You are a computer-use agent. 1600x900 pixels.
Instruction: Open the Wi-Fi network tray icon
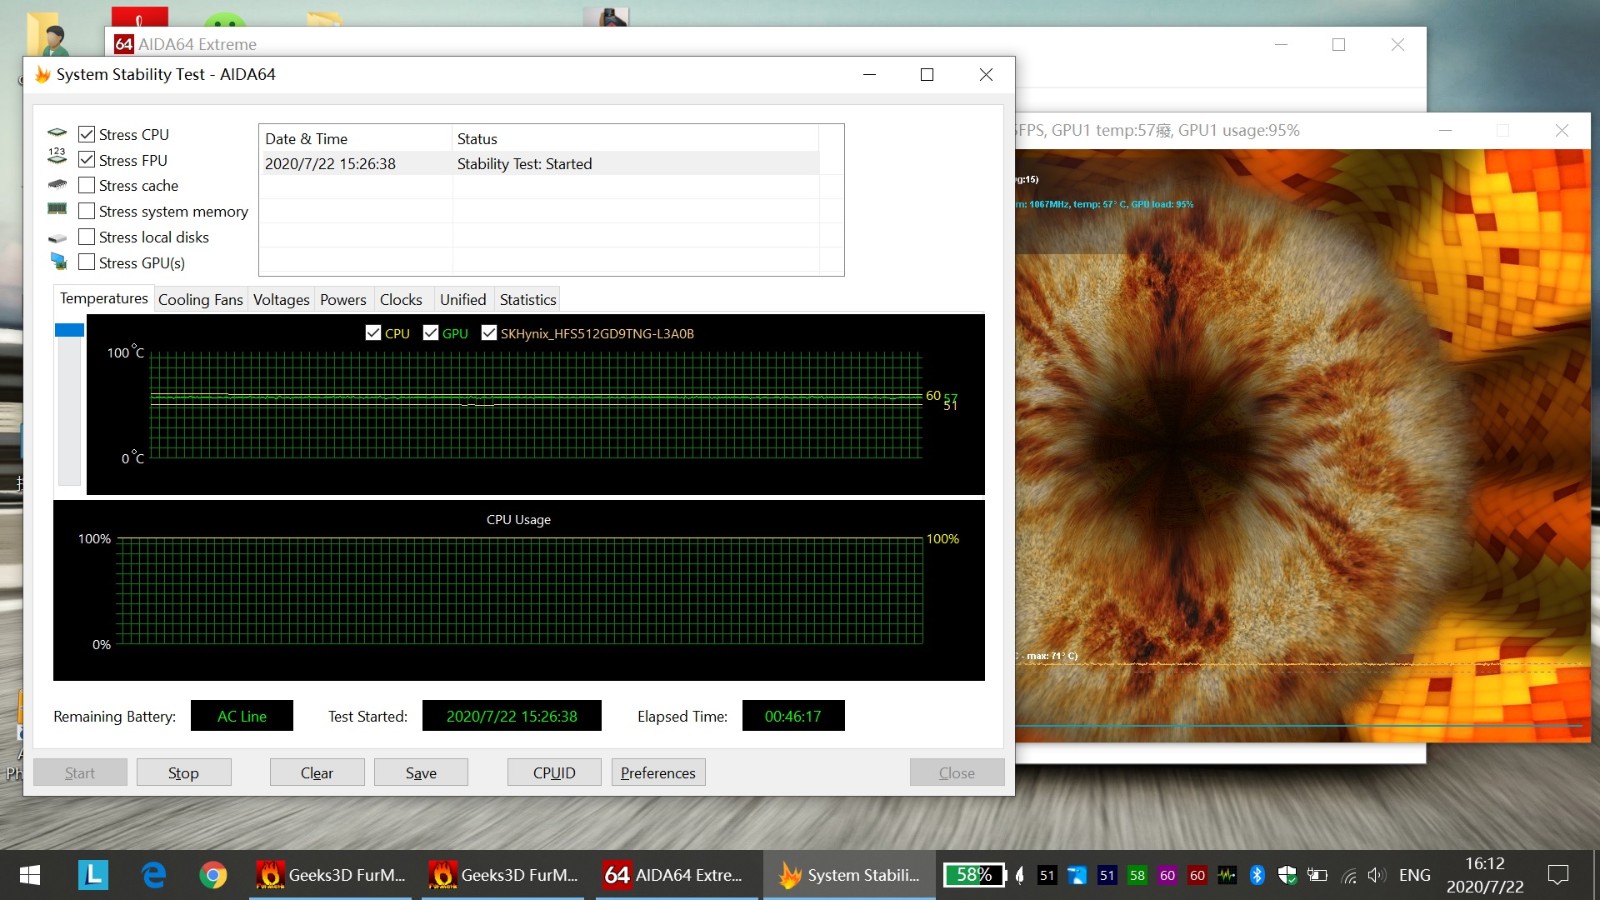[1349, 876]
